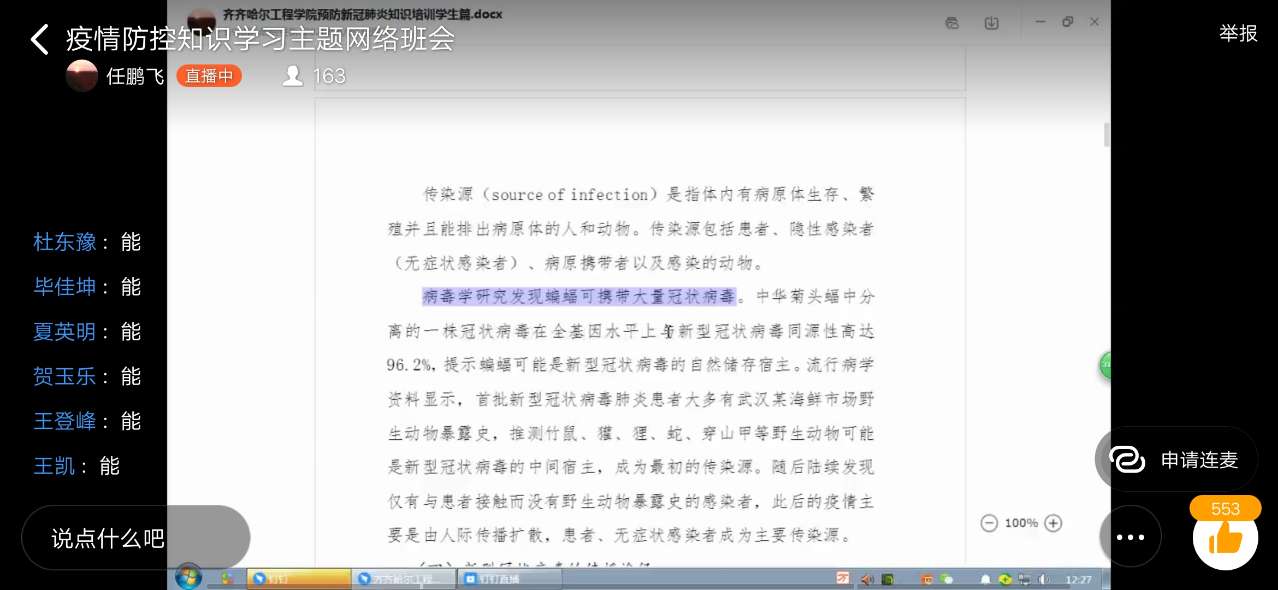Image resolution: width=1278 pixels, height=590 pixels.
Task: Zoom out with the minus icon
Action: (x=989, y=523)
